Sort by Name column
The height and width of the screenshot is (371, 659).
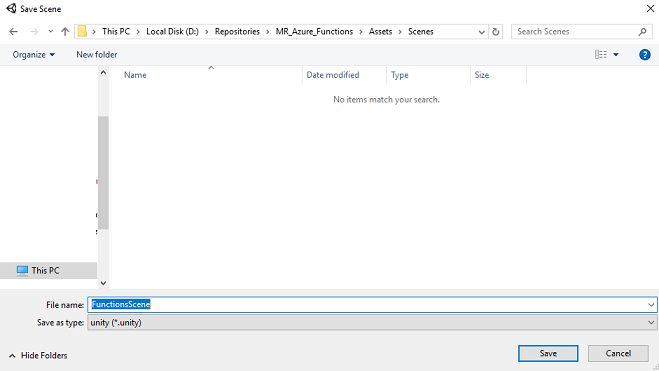coord(135,75)
